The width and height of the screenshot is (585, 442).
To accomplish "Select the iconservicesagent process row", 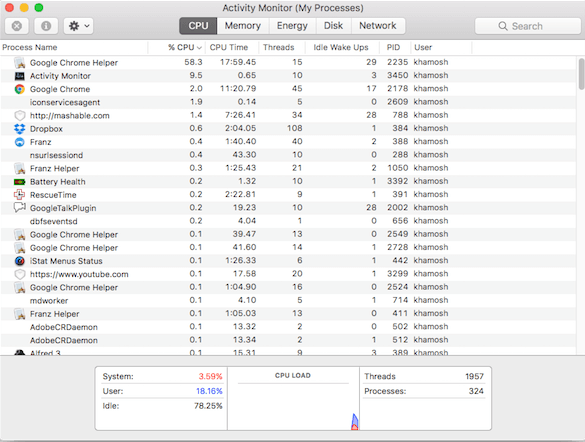I will coord(288,102).
